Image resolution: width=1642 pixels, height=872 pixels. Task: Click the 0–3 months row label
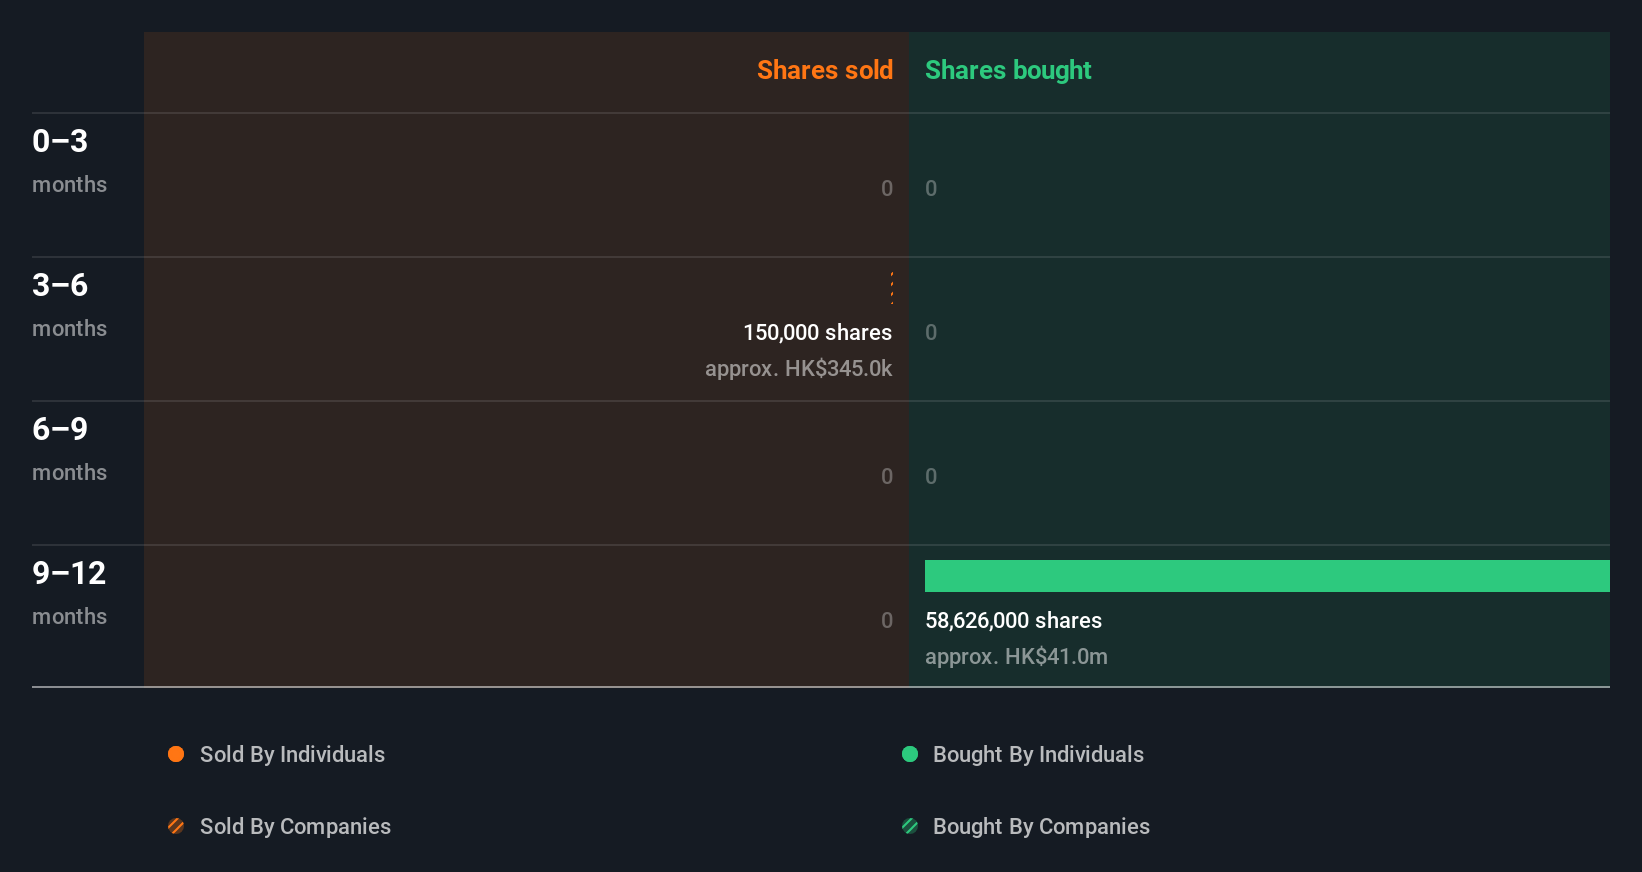tap(69, 160)
